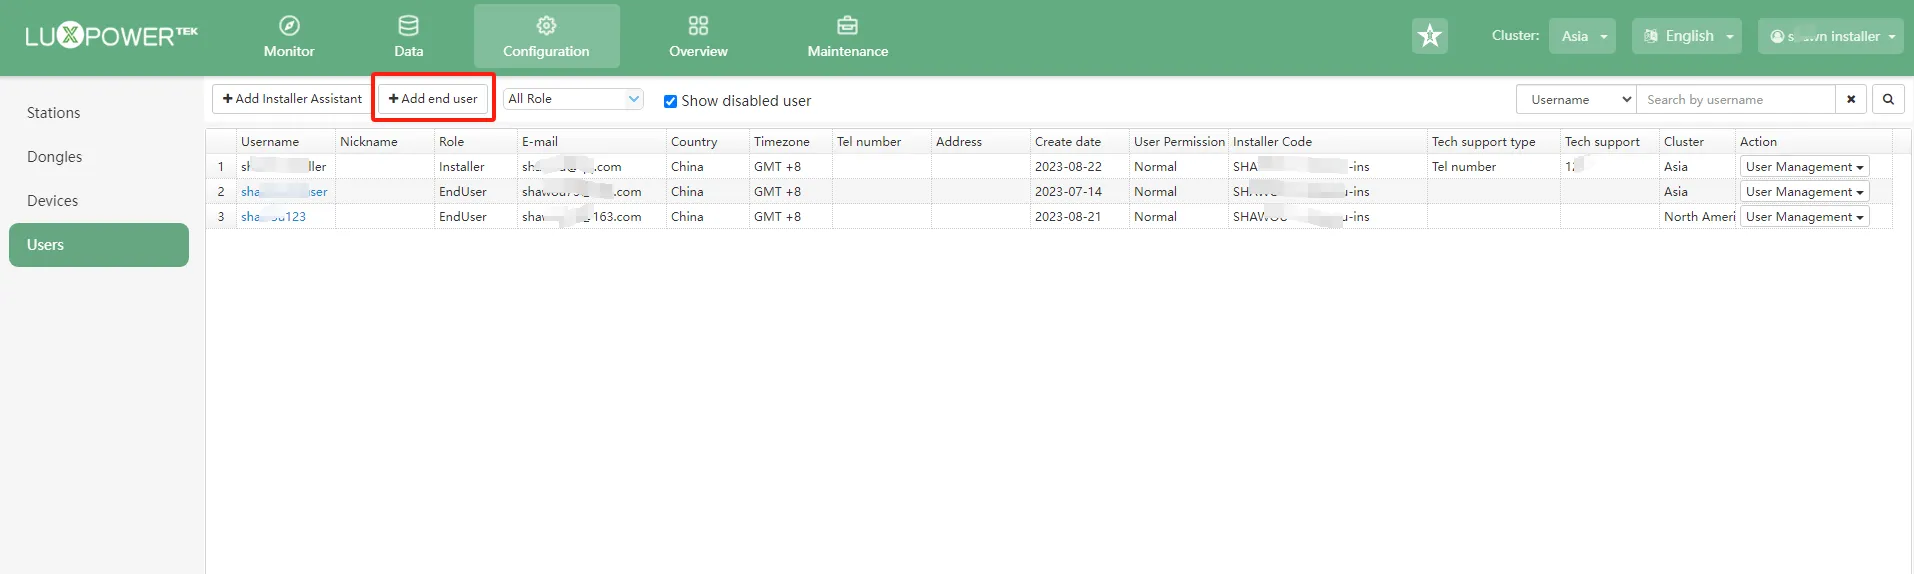The height and width of the screenshot is (574, 1914).
Task: Click the magnifier search icon button
Action: point(1888,99)
